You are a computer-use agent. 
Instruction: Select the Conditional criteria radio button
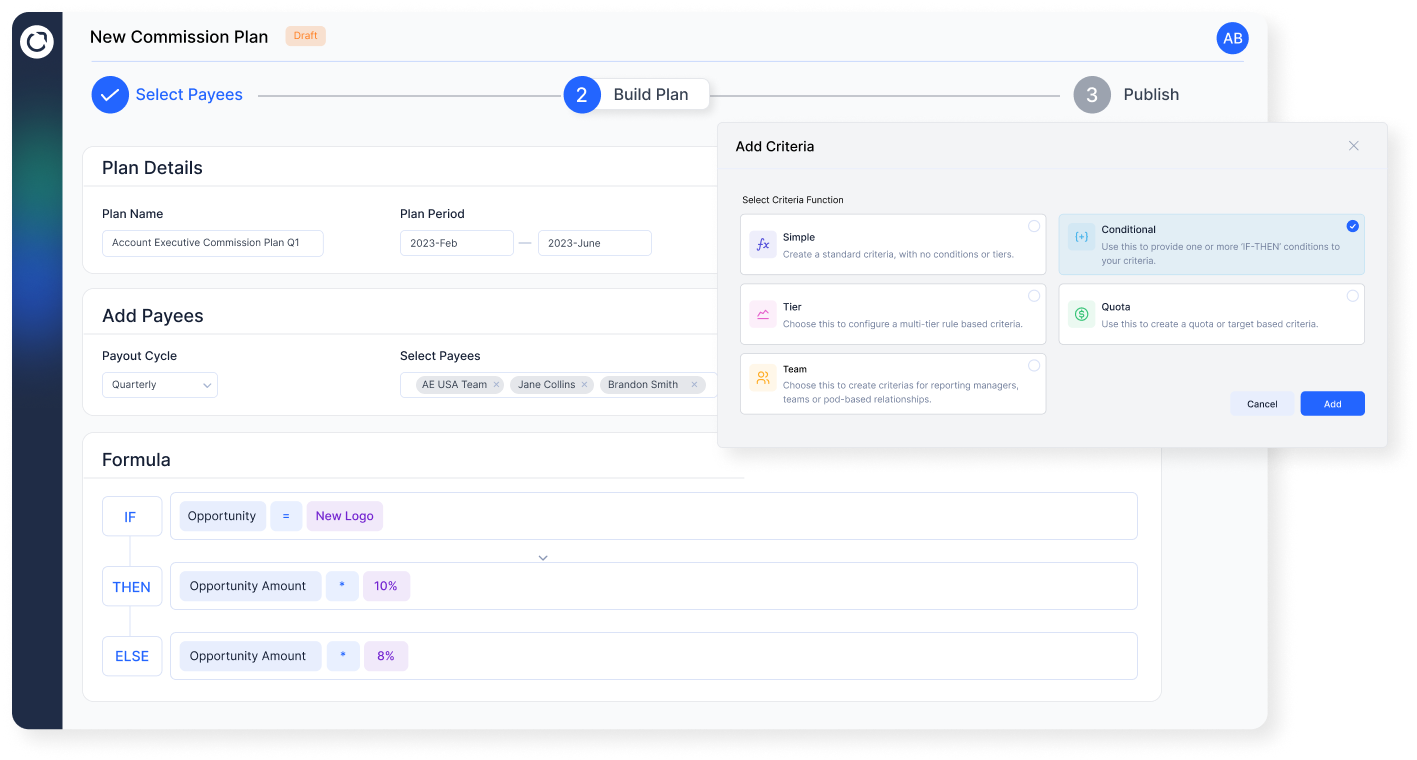click(1352, 226)
